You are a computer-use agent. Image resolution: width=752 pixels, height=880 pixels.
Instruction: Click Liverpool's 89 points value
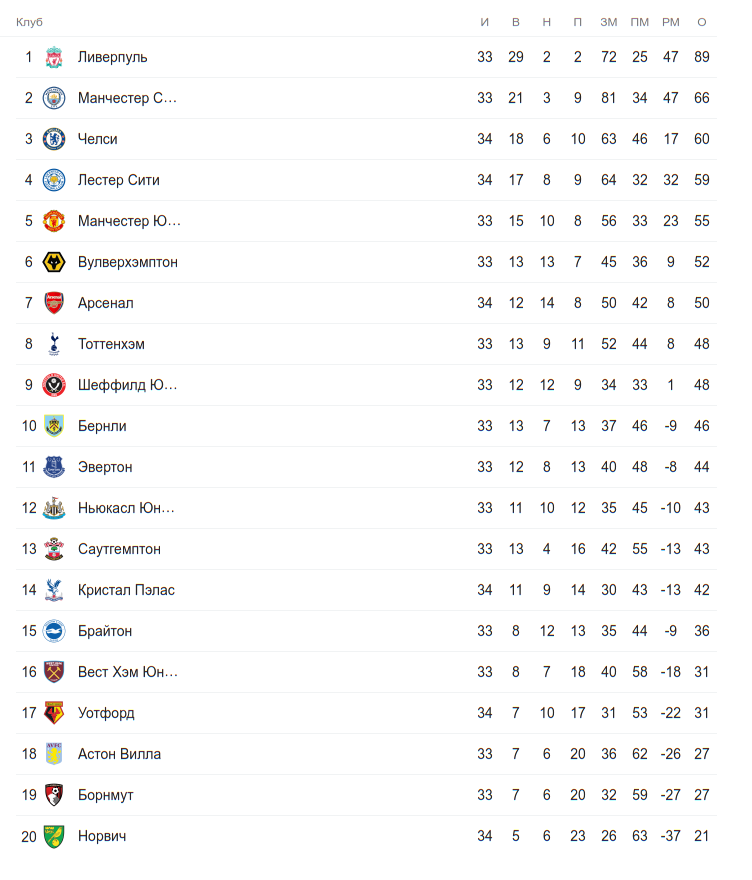(702, 57)
